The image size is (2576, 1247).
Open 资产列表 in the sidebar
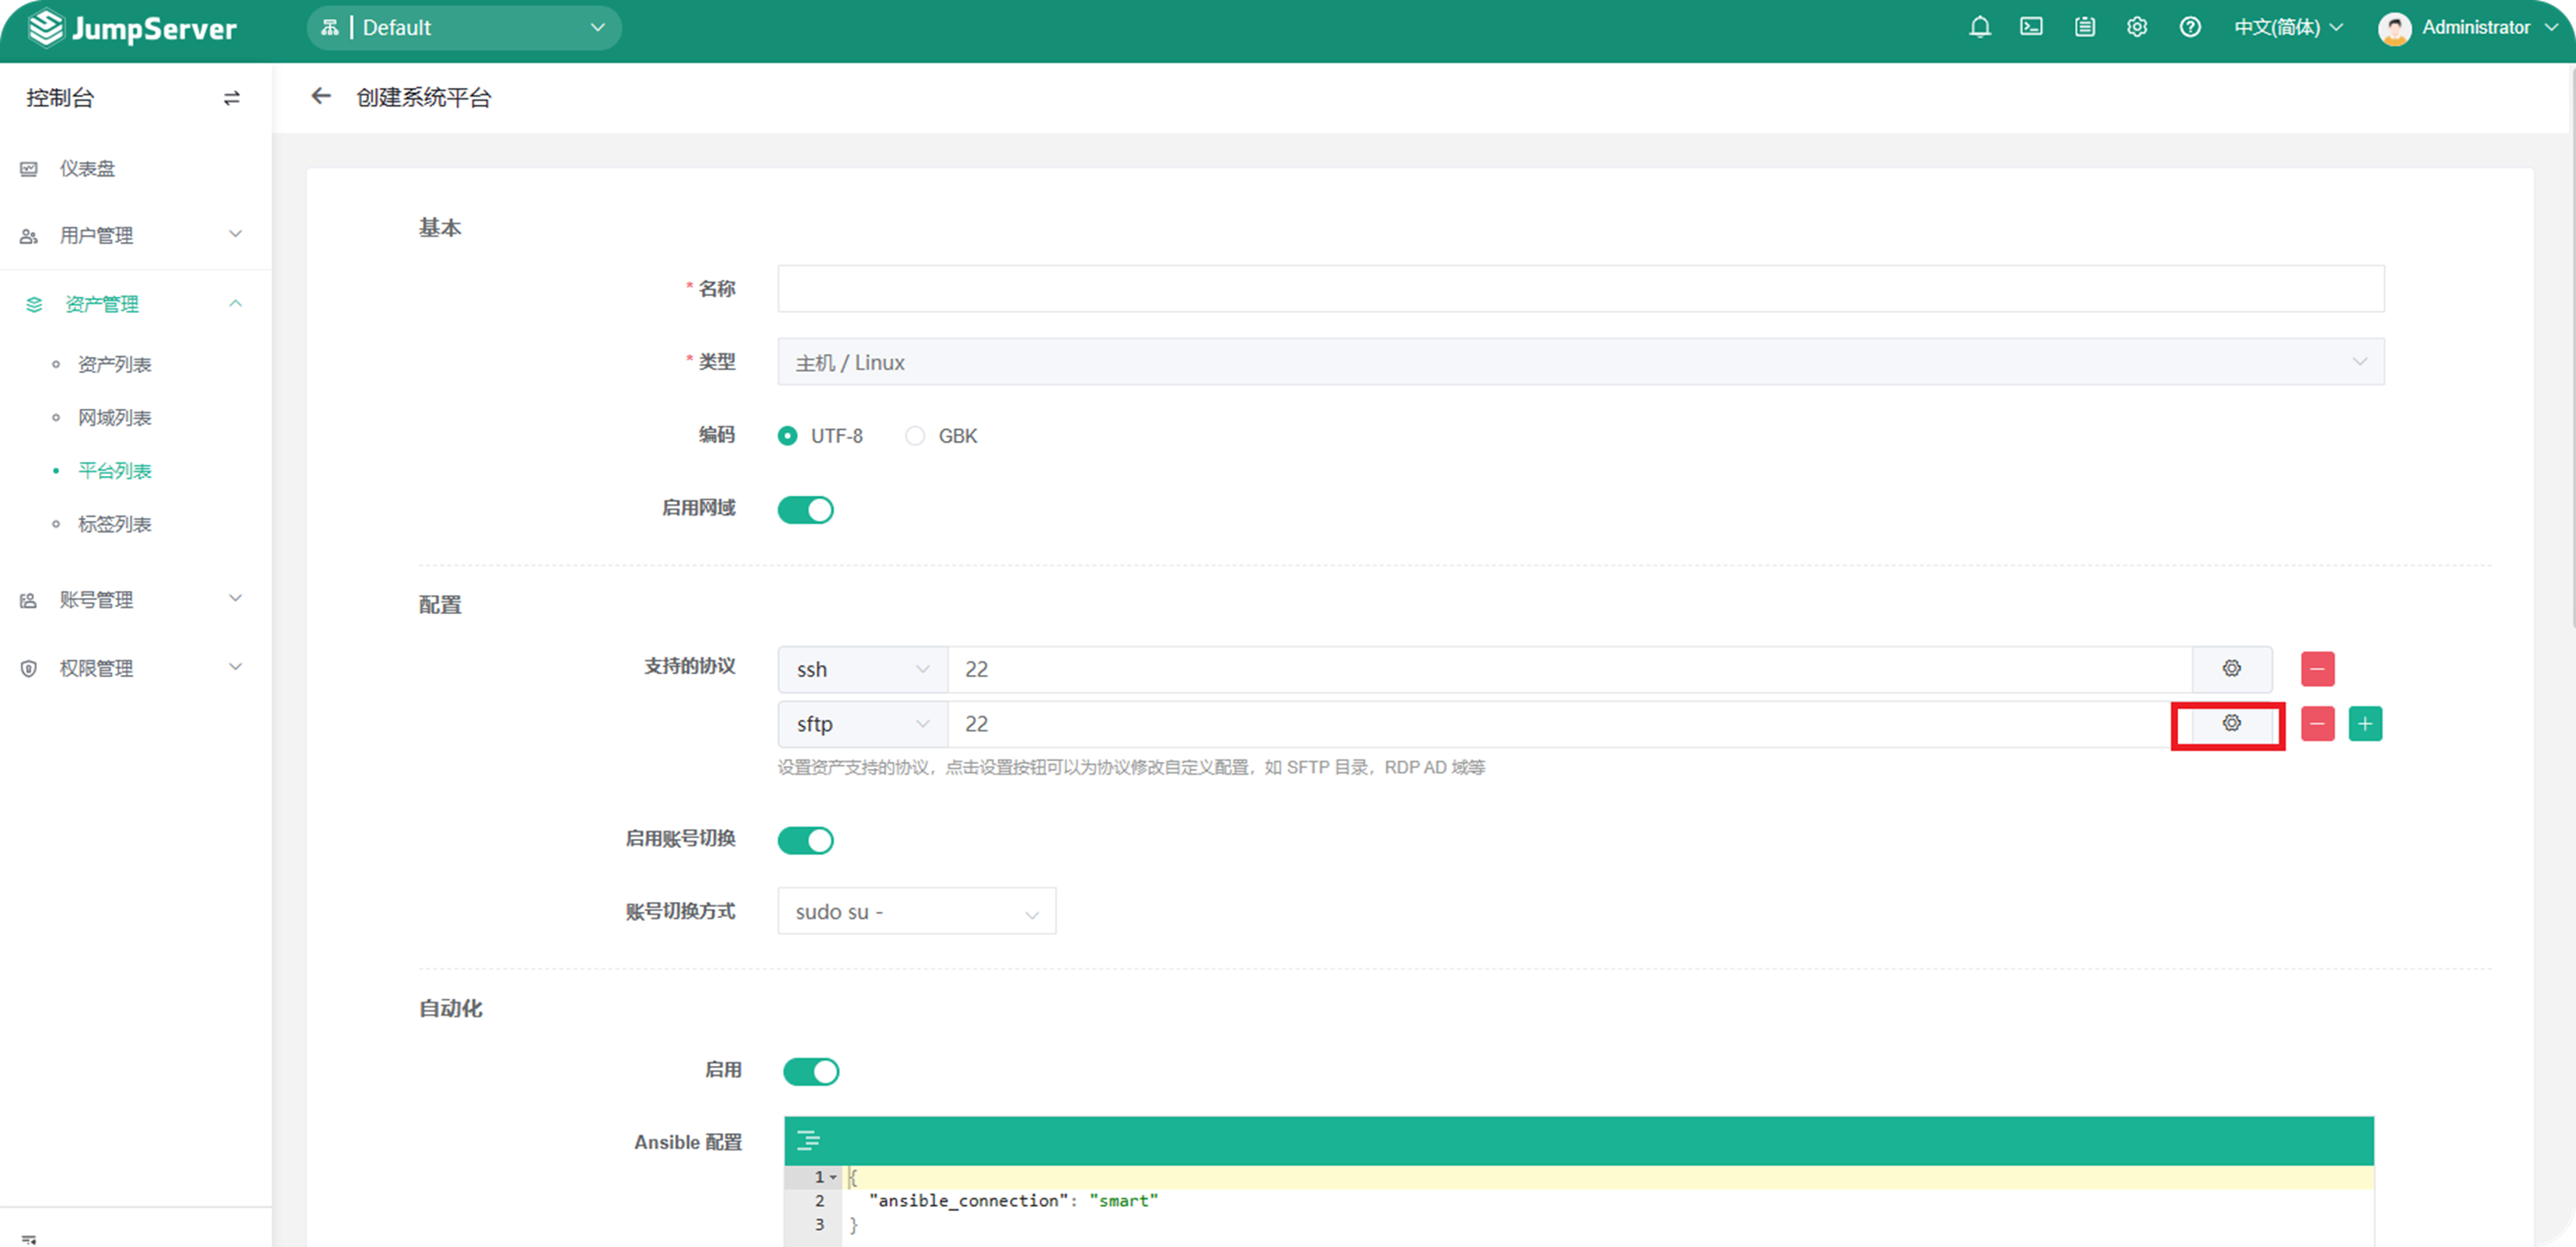pyautogui.click(x=114, y=365)
